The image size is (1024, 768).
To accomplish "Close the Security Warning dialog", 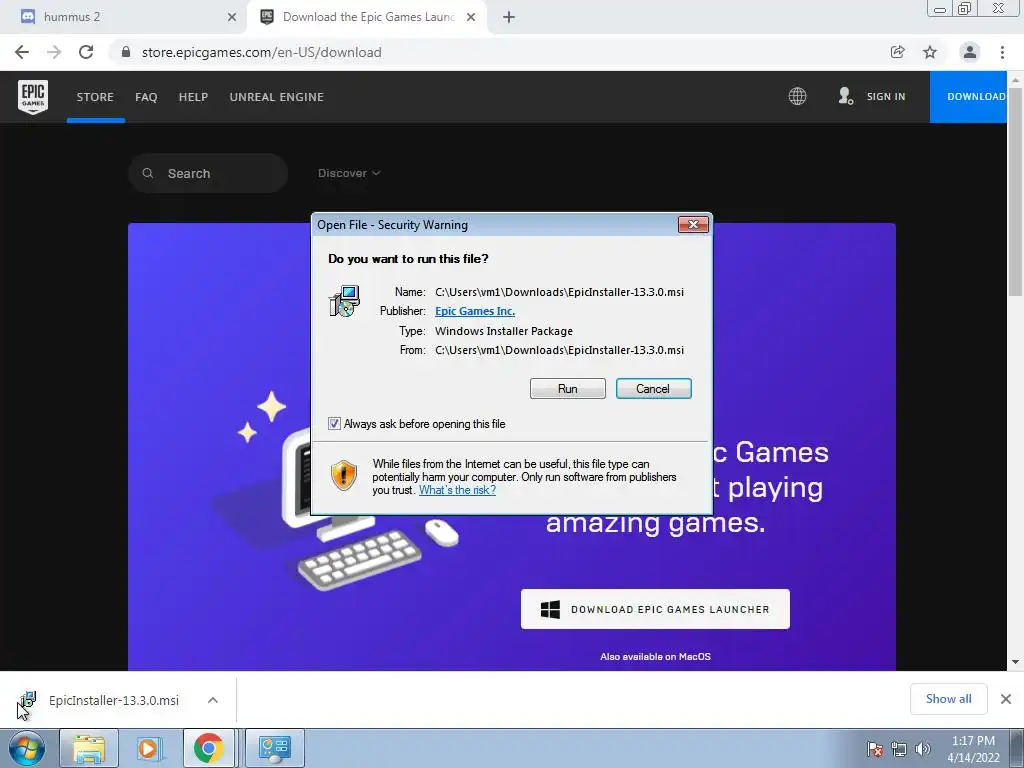I will [693, 225].
